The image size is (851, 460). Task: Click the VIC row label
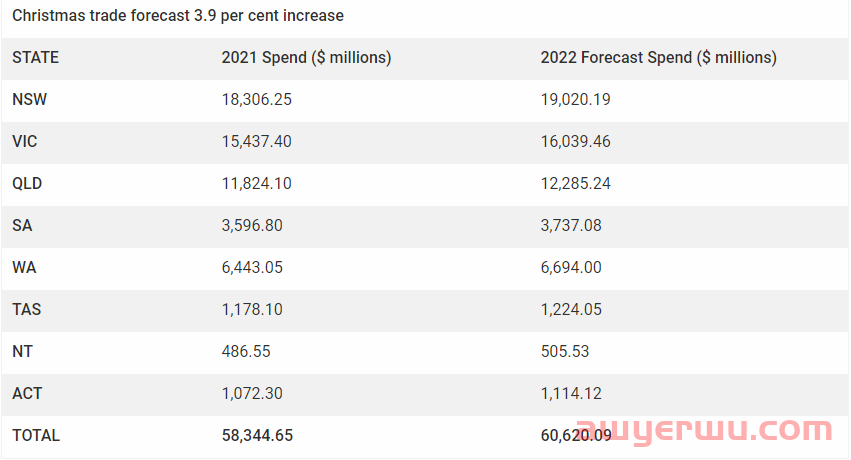[24, 142]
